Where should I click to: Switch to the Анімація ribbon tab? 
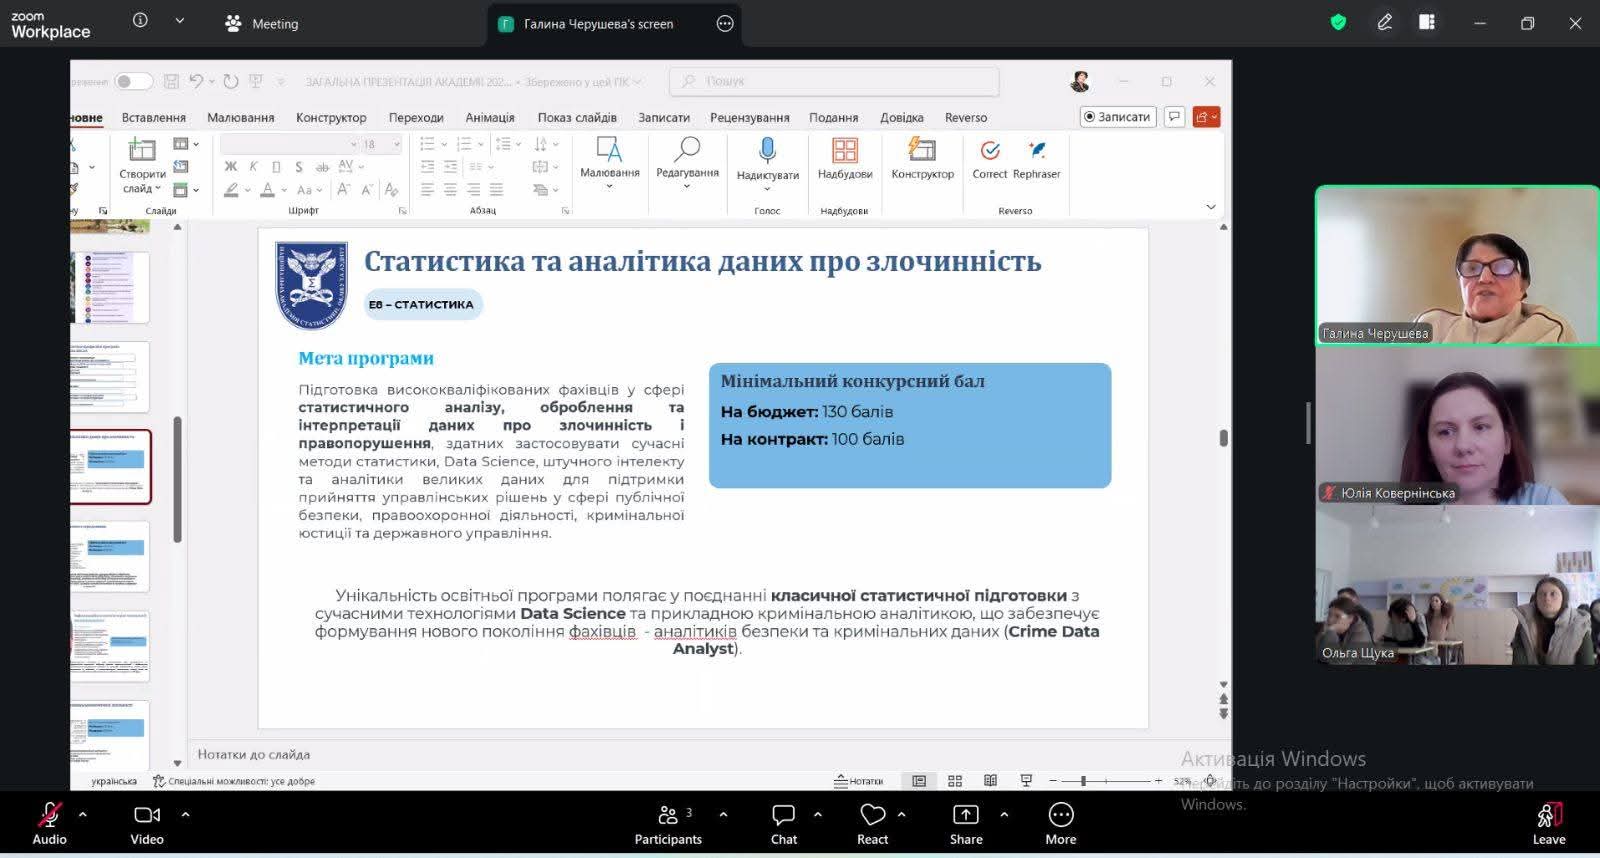tap(490, 117)
